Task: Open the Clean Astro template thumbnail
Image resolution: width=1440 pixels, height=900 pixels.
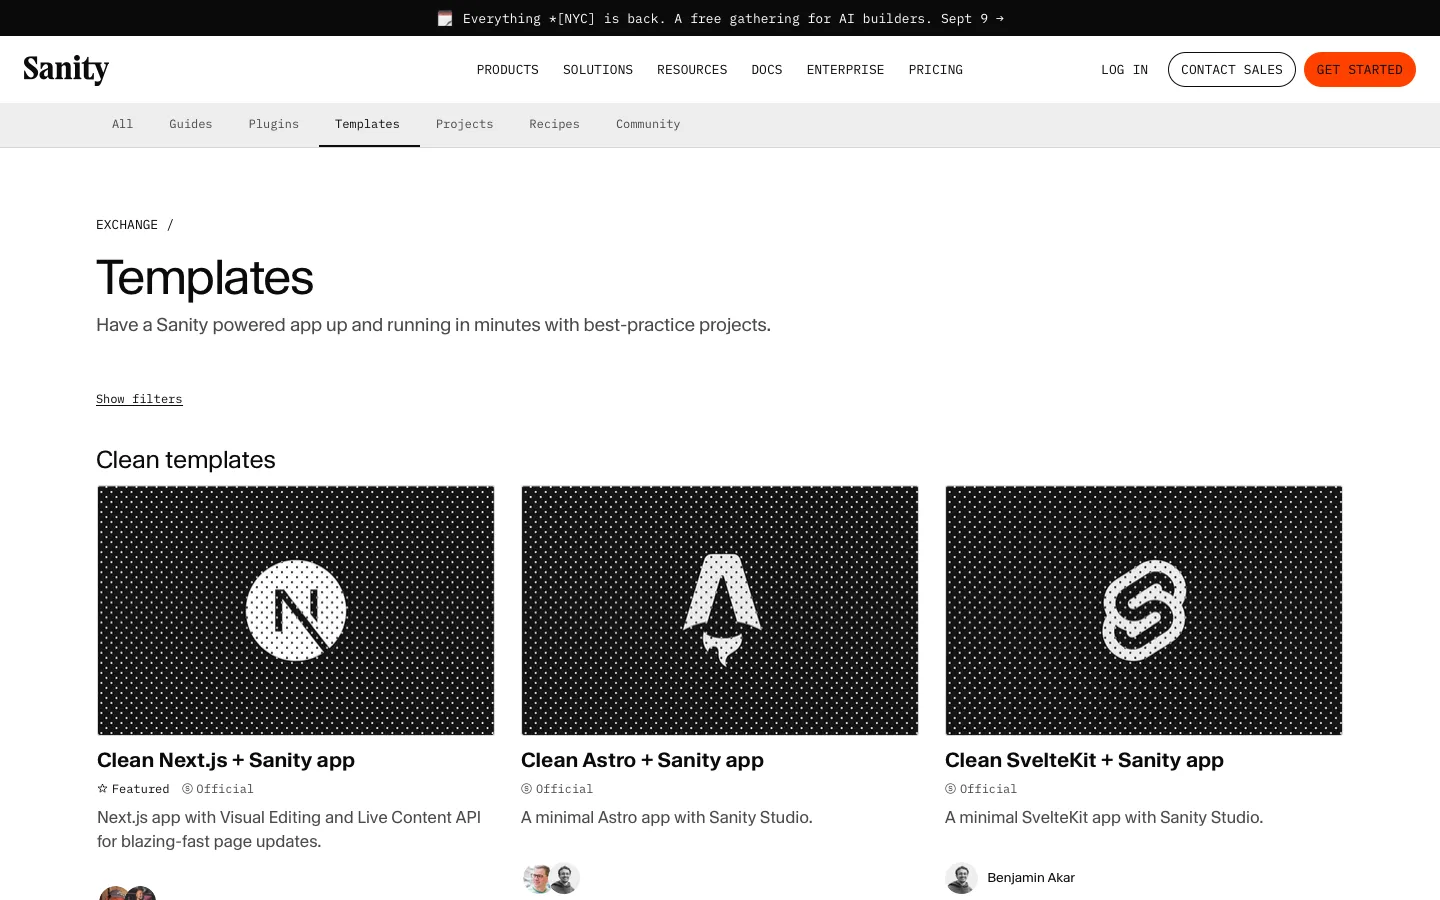Action: coord(720,611)
